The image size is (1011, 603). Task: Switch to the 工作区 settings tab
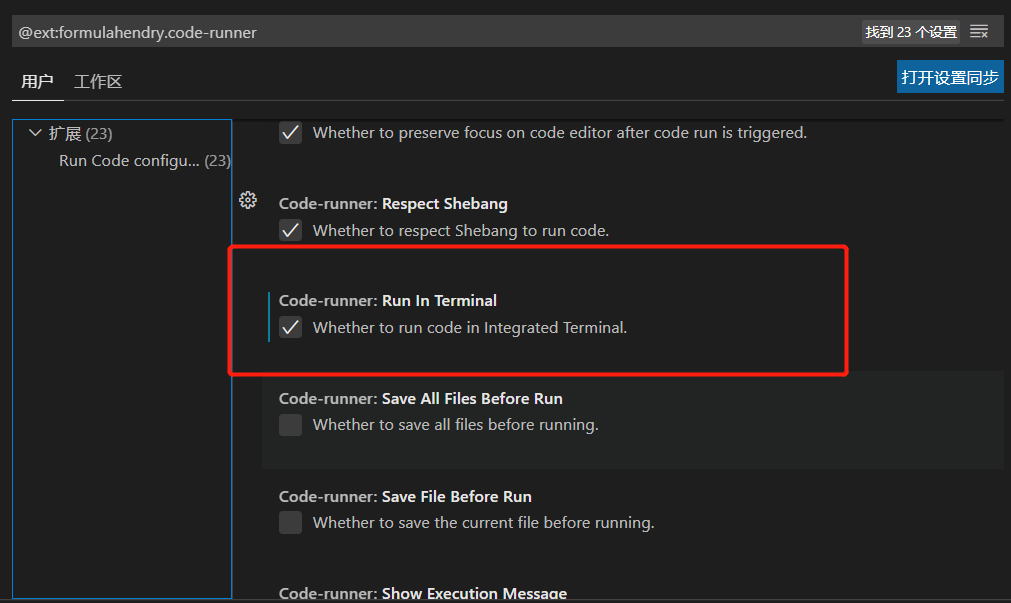[x=98, y=81]
